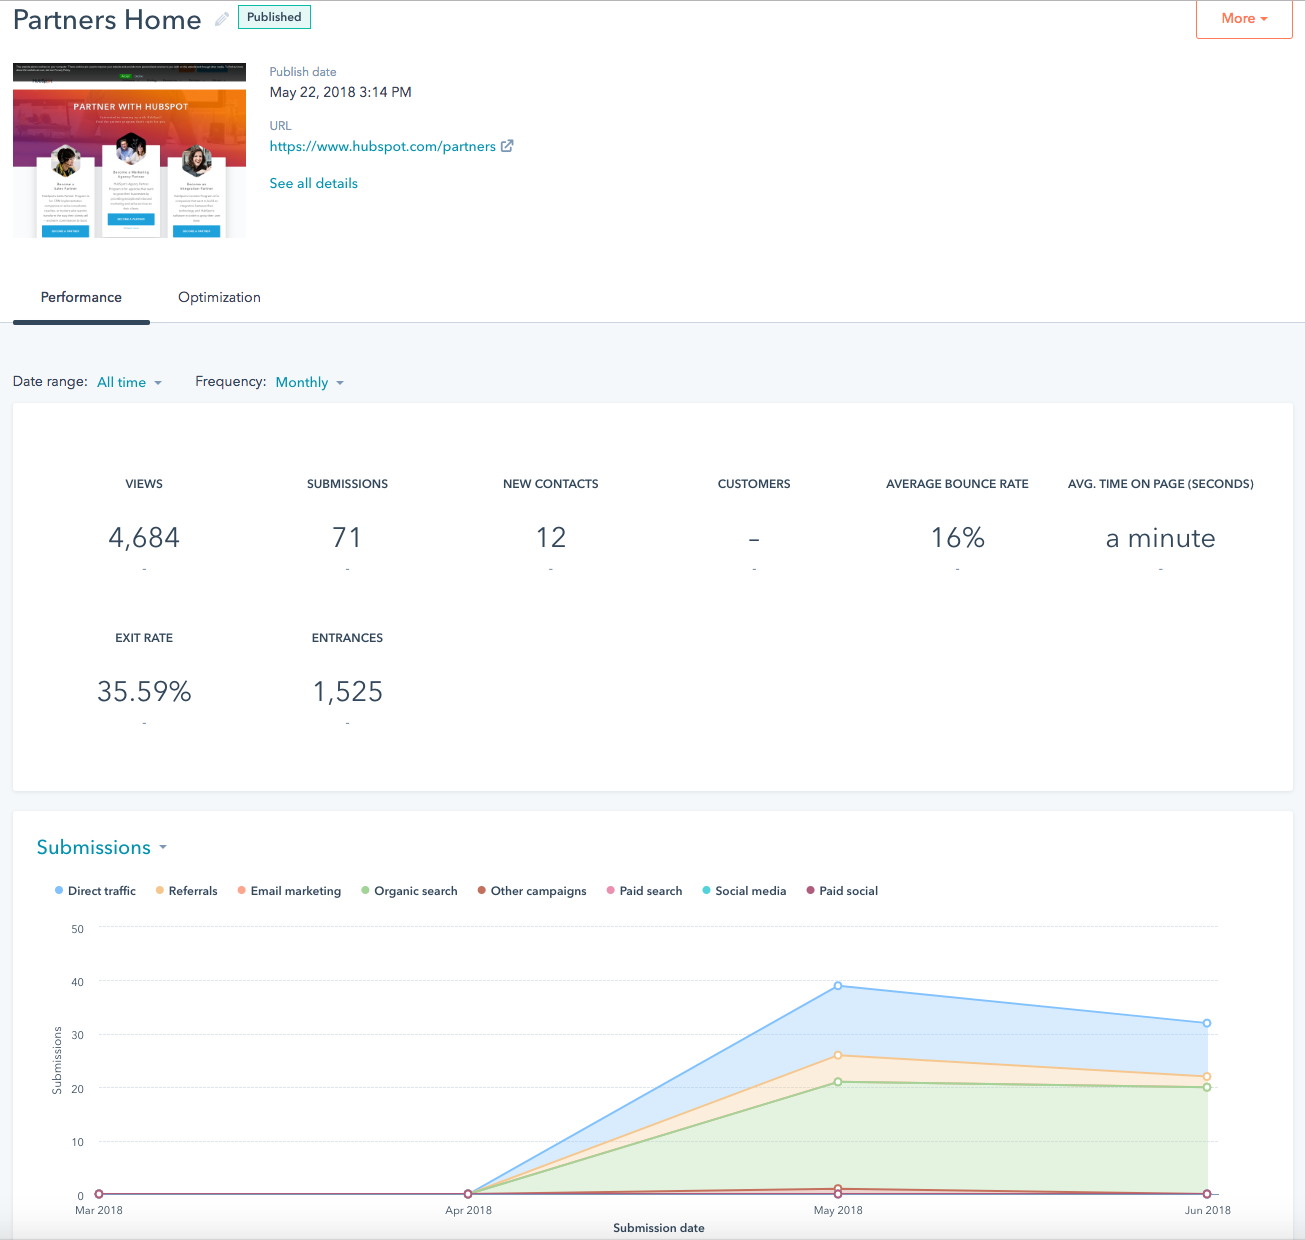This screenshot has height=1240, width=1305.
Task: Toggle Email marketing legend series
Action: [x=289, y=891]
